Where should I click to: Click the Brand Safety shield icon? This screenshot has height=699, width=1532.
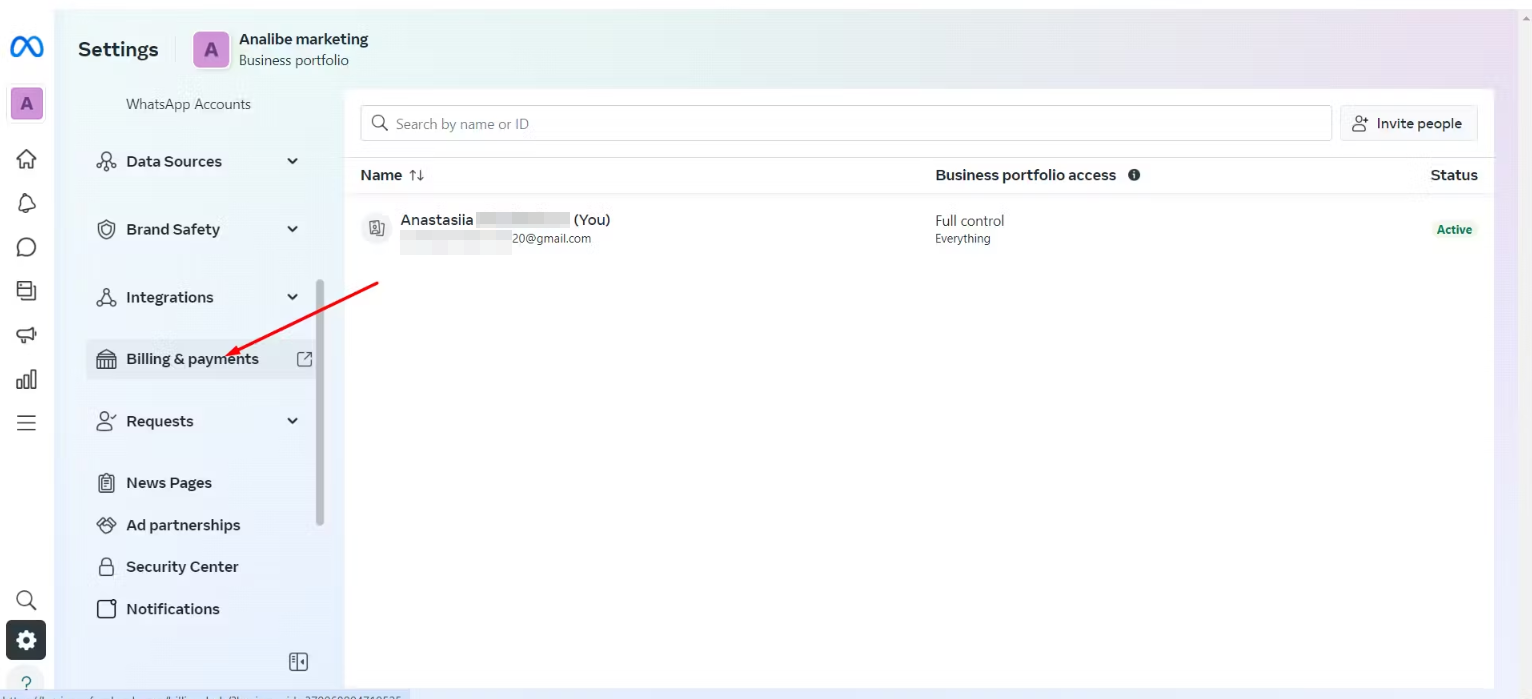(106, 229)
